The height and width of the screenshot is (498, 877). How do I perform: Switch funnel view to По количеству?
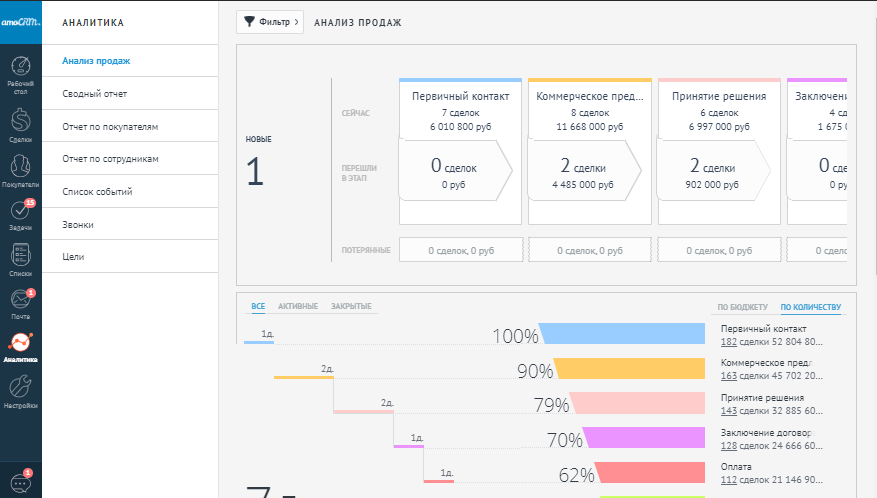click(x=811, y=307)
